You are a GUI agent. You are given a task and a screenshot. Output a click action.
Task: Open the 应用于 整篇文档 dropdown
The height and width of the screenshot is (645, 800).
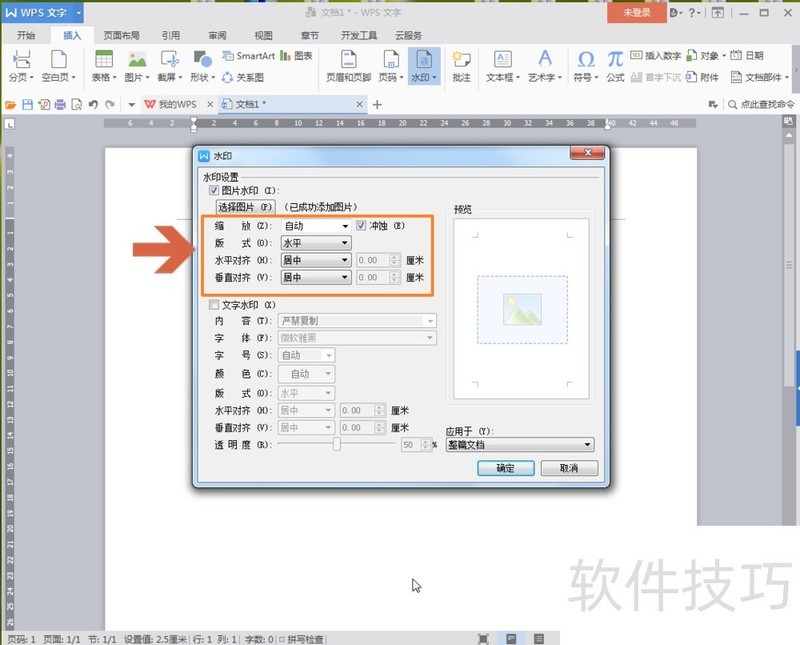(x=520, y=445)
